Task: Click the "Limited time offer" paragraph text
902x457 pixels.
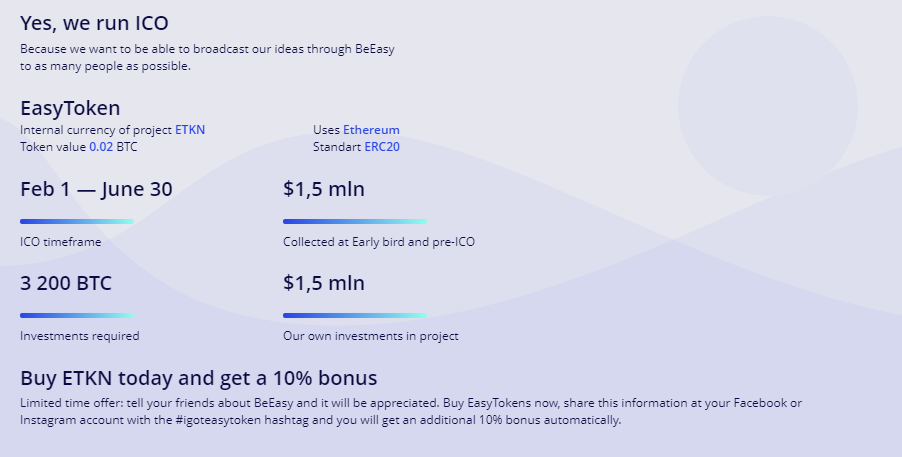Action: (x=410, y=411)
